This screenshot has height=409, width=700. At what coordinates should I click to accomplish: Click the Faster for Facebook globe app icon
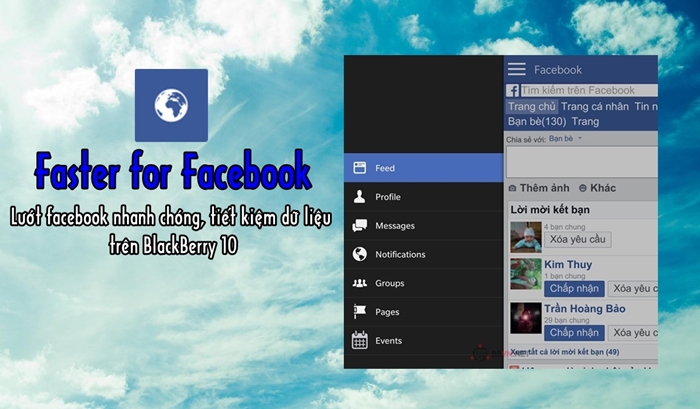click(171, 105)
